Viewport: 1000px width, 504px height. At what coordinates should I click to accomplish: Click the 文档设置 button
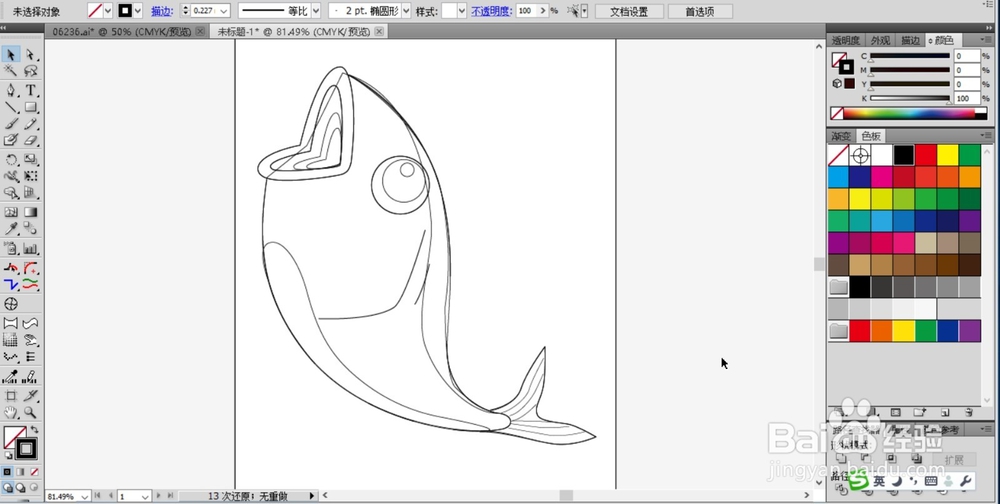(629, 11)
